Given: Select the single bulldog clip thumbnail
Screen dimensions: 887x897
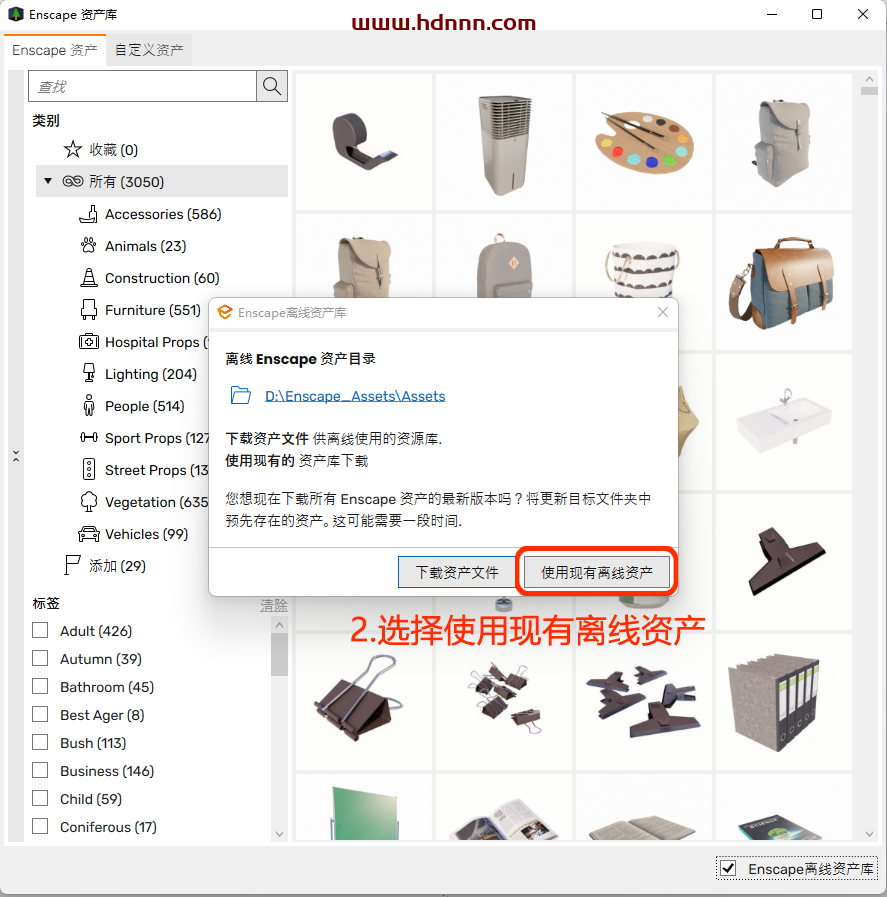Looking at the screenshot, I should coord(783,562).
